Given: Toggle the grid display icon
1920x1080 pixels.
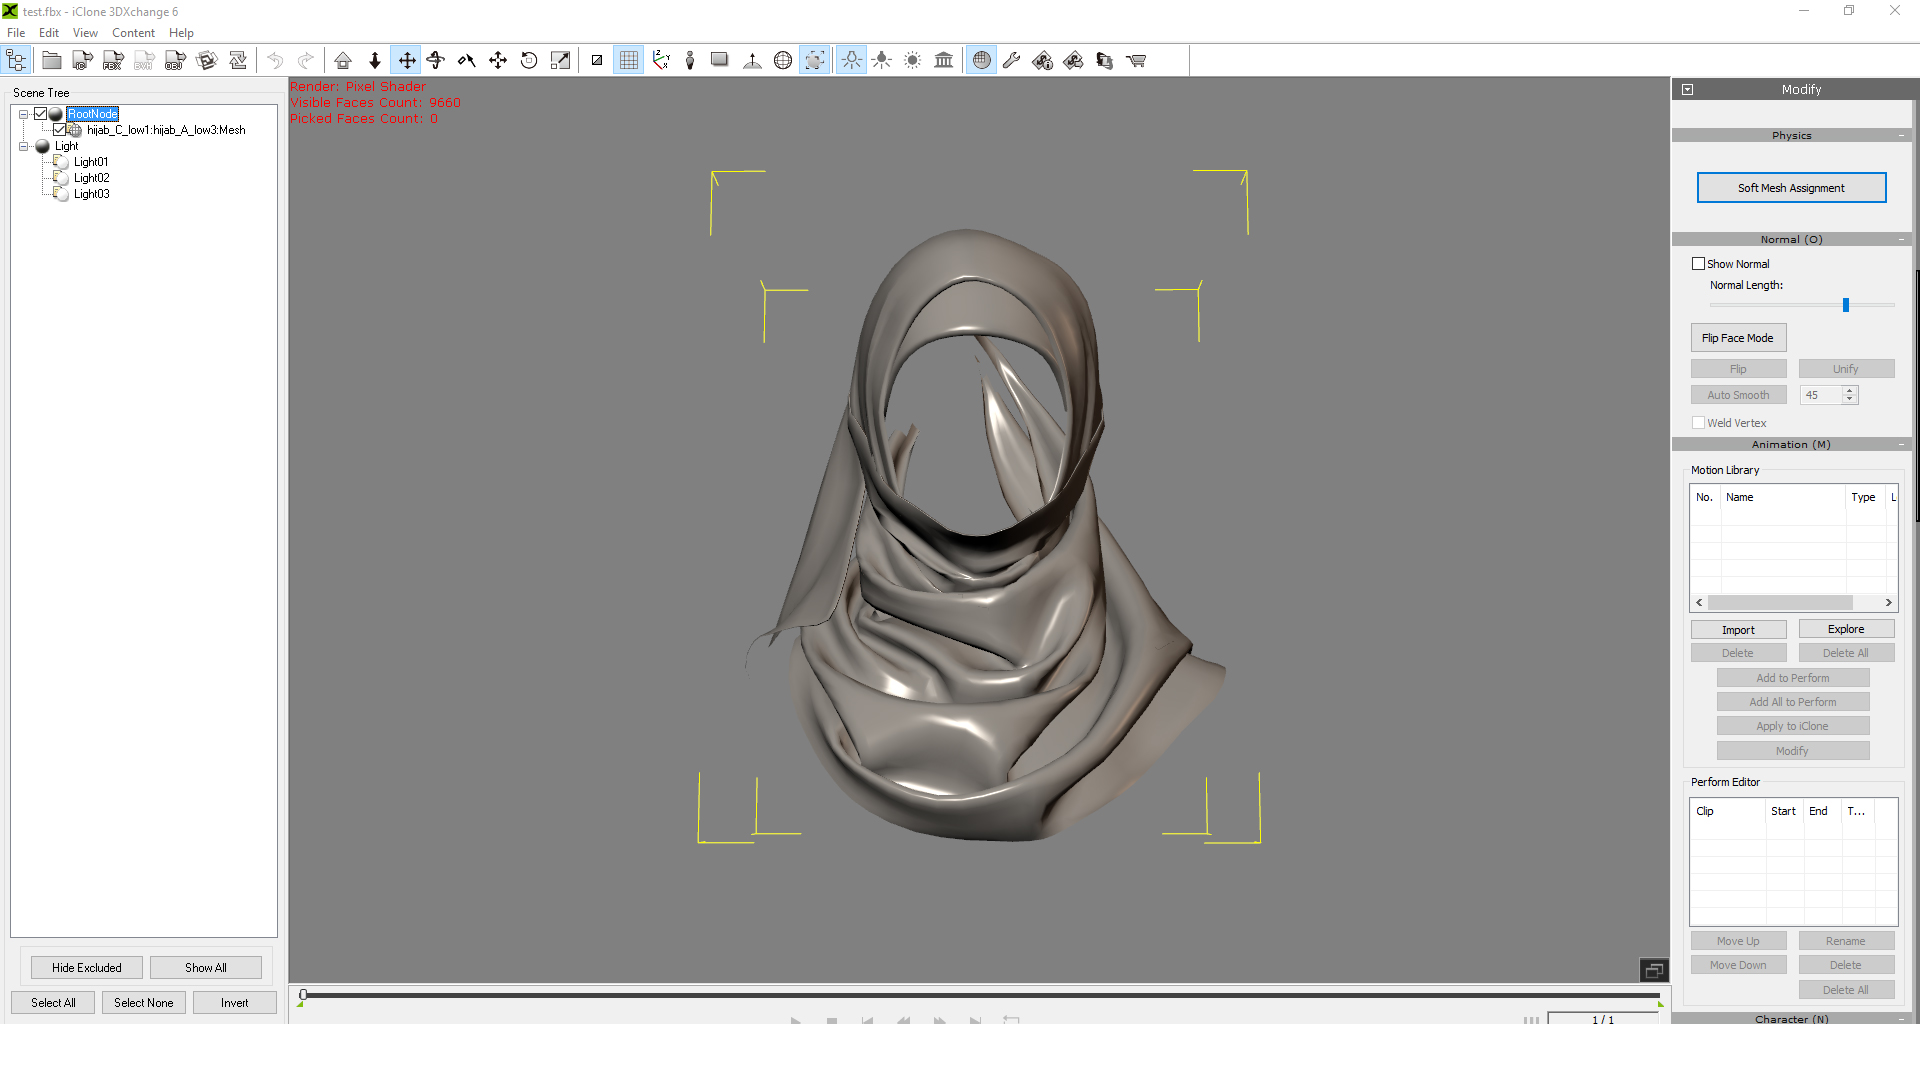Looking at the screenshot, I should pyautogui.click(x=628, y=61).
